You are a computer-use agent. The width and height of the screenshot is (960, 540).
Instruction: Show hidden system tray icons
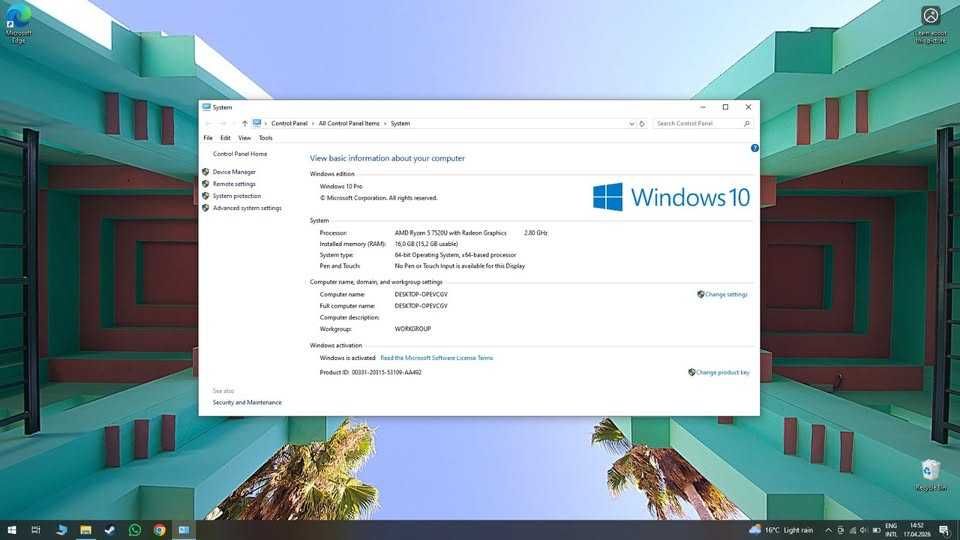click(828, 530)
